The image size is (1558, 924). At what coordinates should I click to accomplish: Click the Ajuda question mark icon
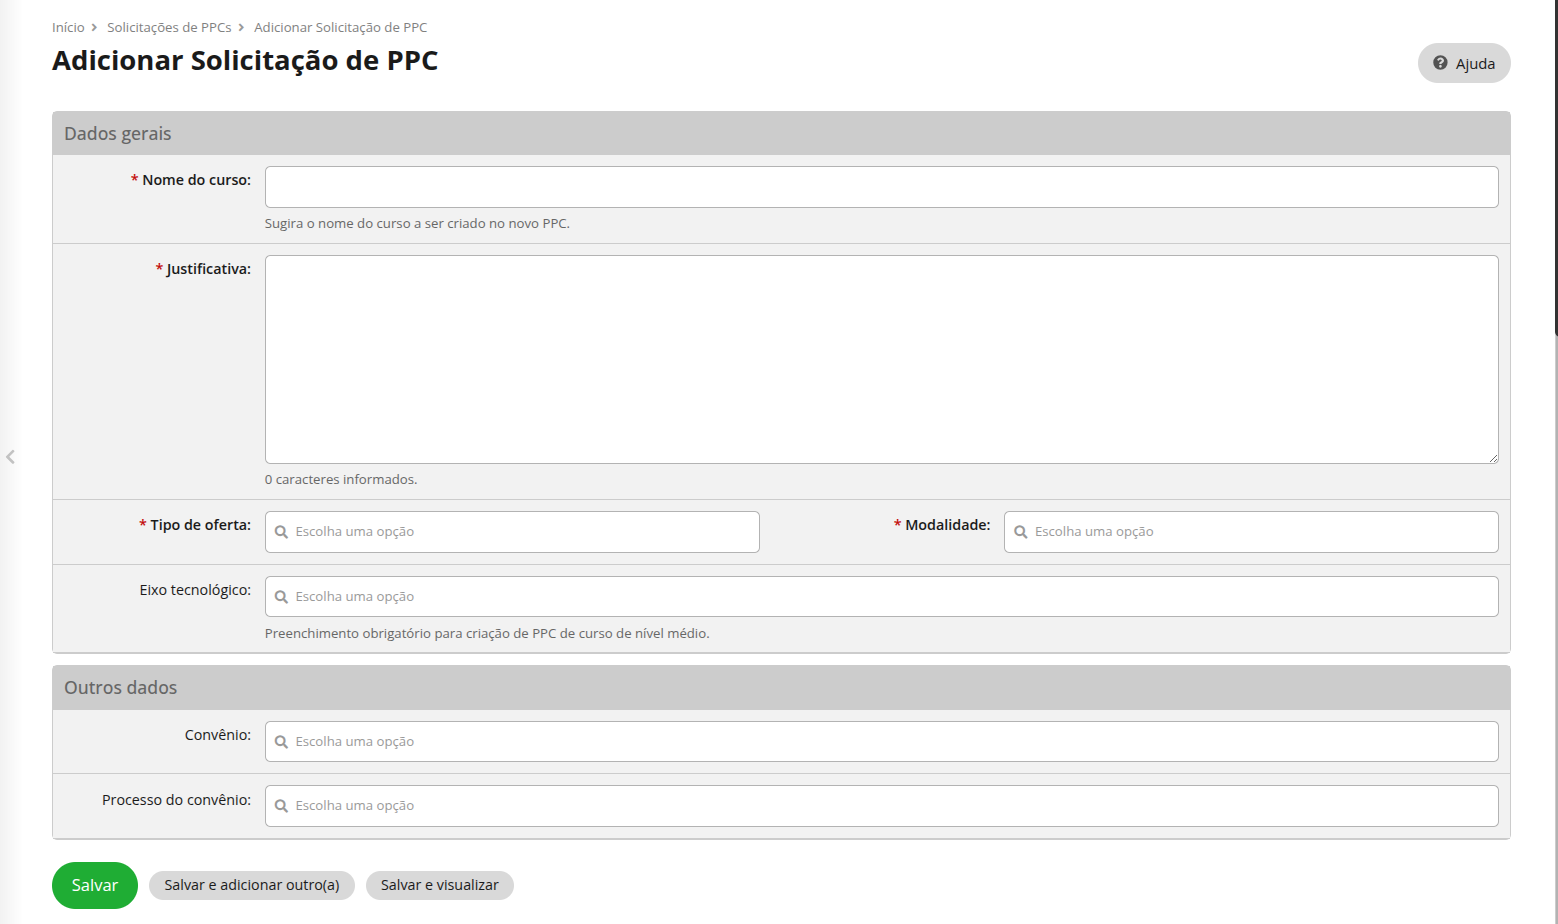[1440, 63]
